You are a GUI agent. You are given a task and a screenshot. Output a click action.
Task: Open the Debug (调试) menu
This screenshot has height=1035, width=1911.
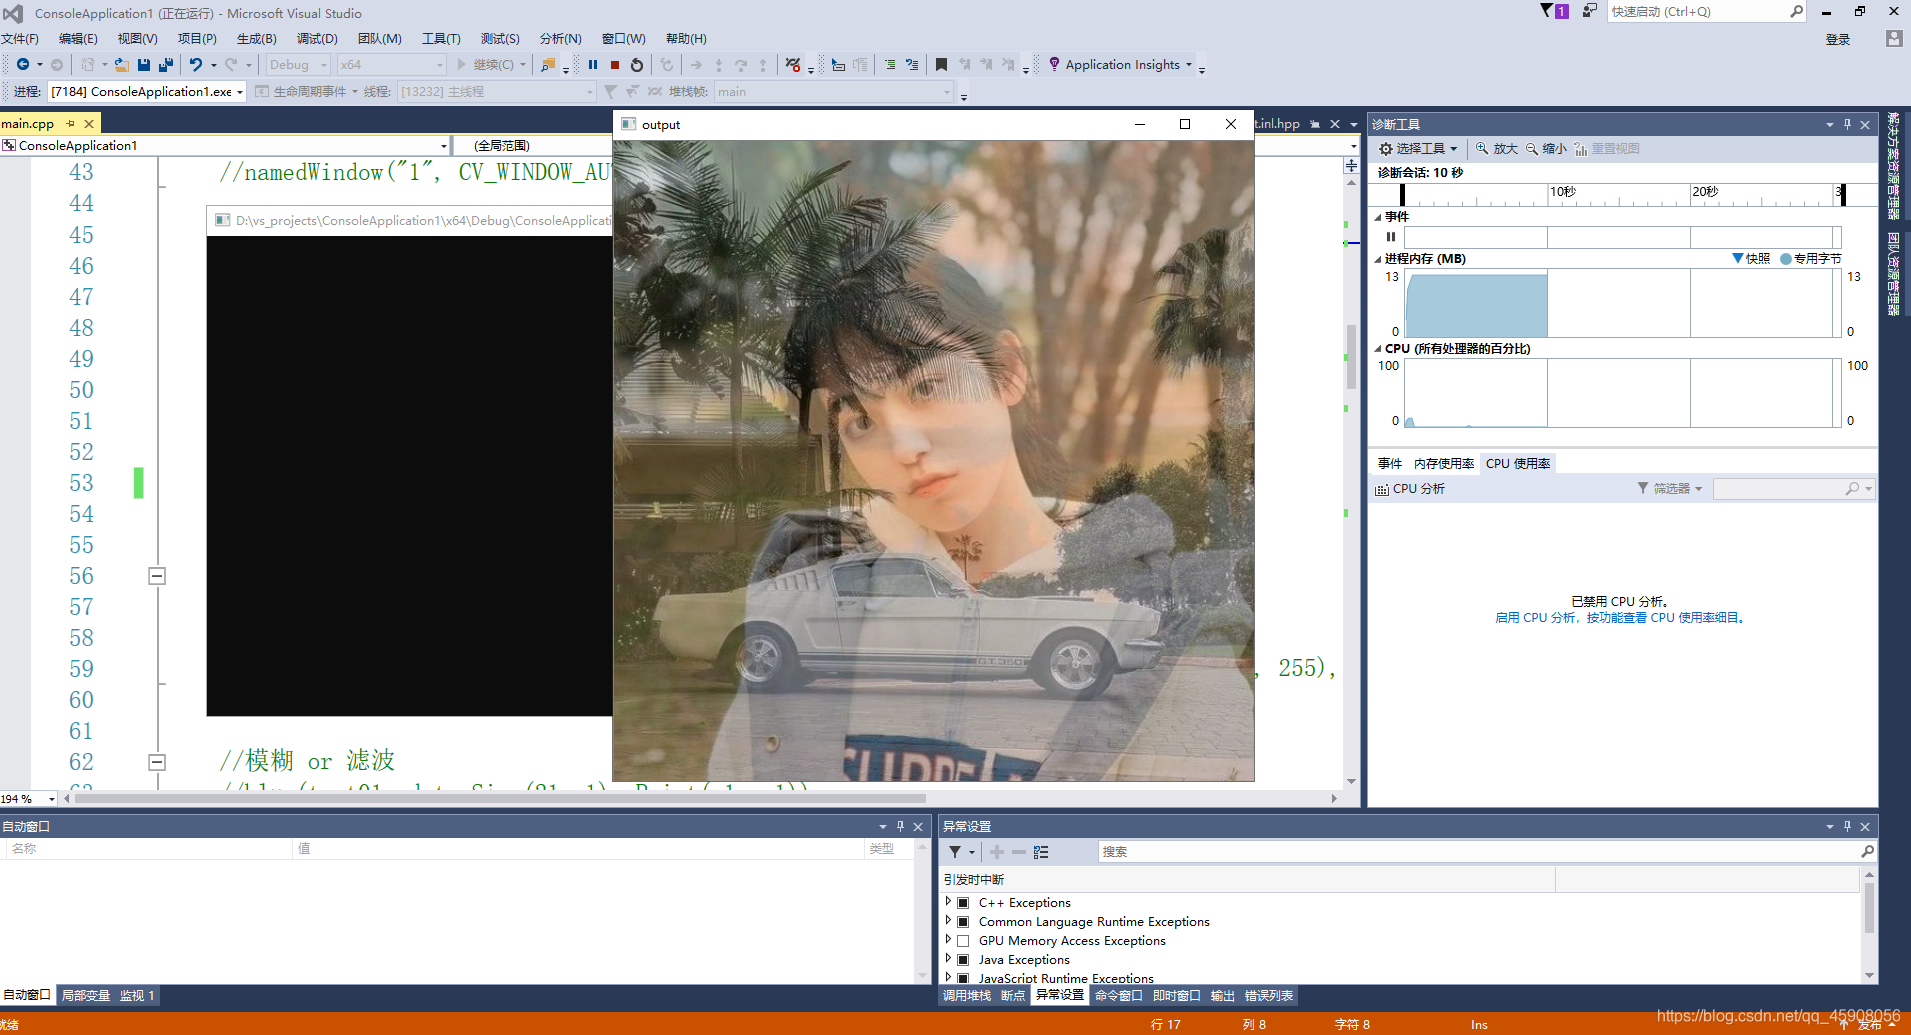[x=317, y=39]
